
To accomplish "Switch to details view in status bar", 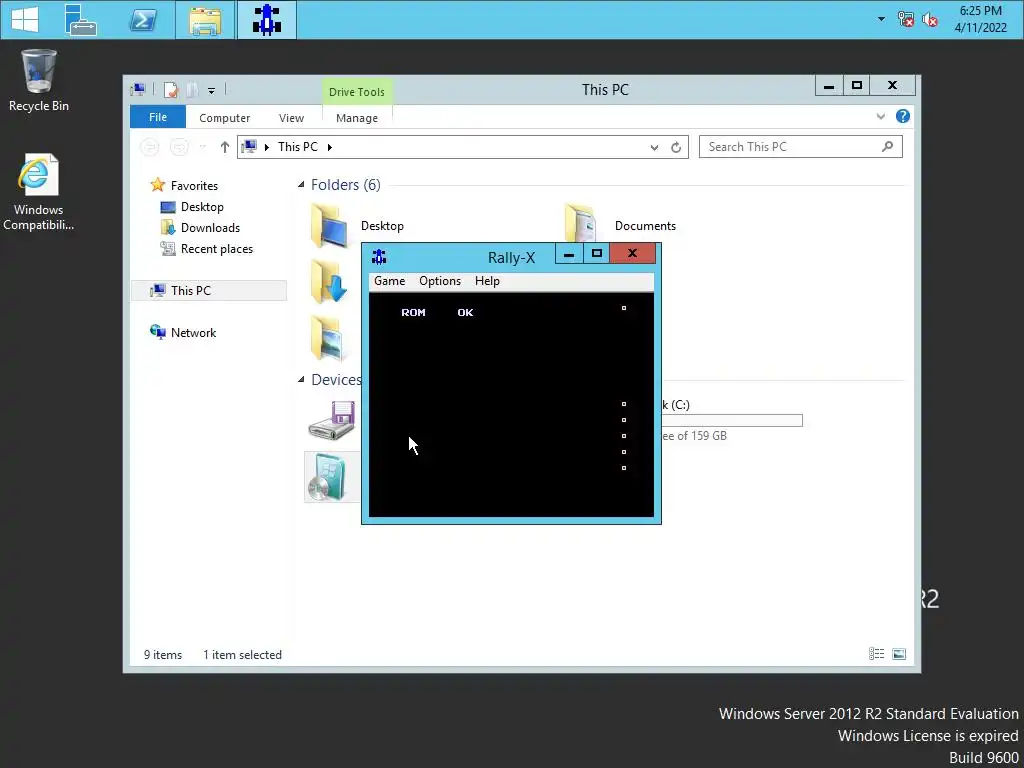I will (876, 654).
